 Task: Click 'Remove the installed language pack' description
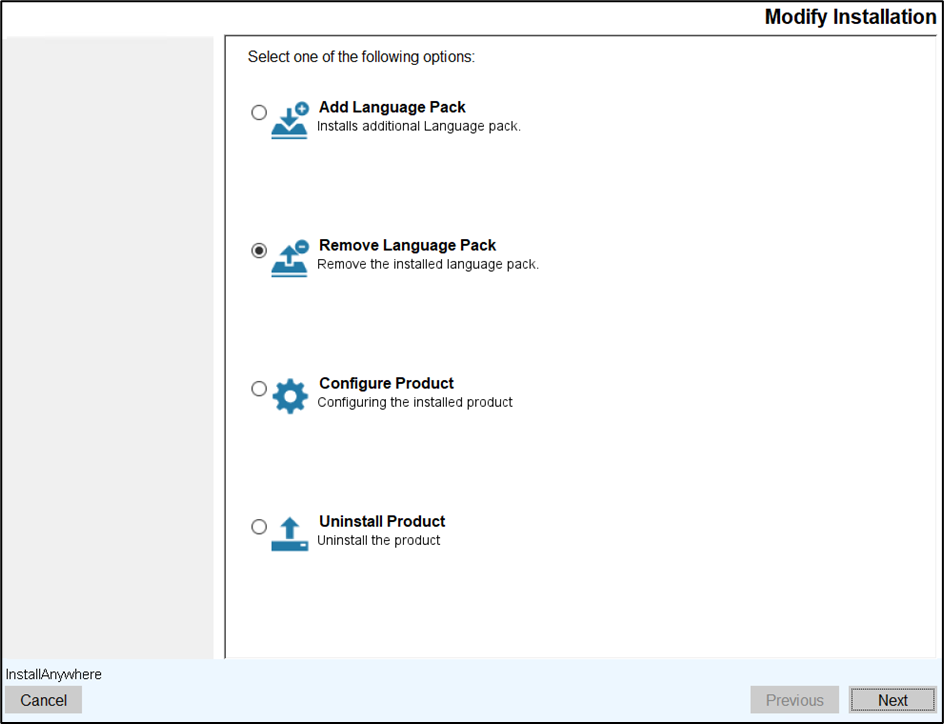coord(427,265)
